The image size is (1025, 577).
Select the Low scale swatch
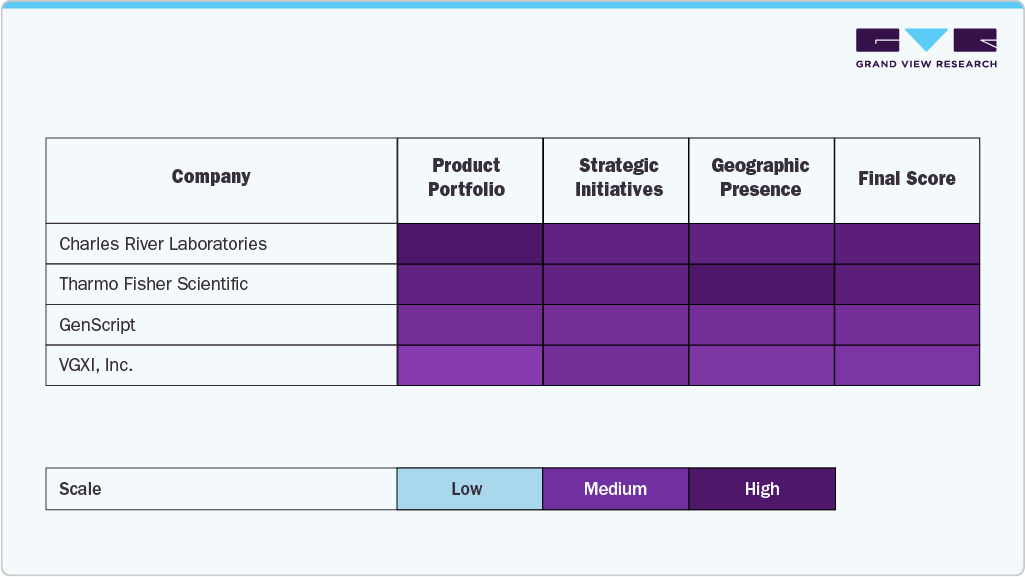[x=469, y=489]
